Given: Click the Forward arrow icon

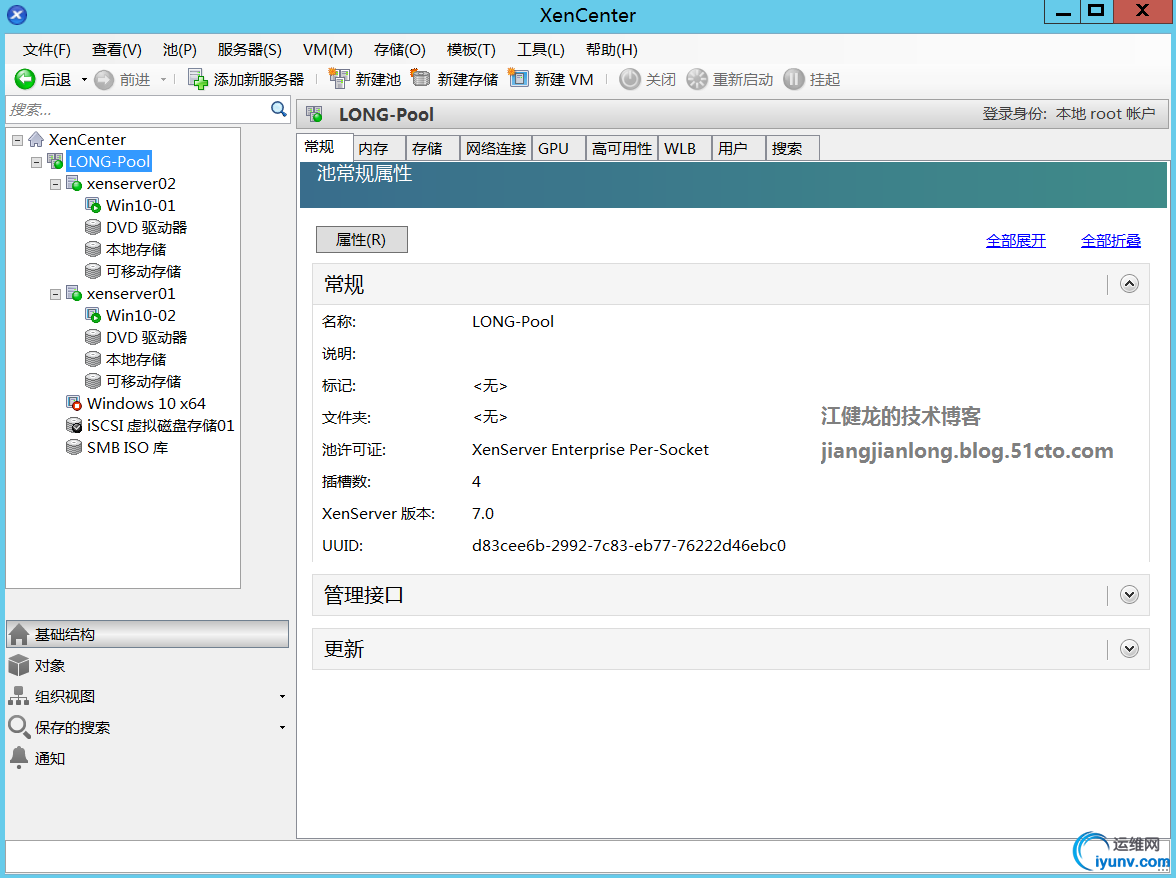Looking at the screenshot, I should pyautogui.click(x=104, y=79).
